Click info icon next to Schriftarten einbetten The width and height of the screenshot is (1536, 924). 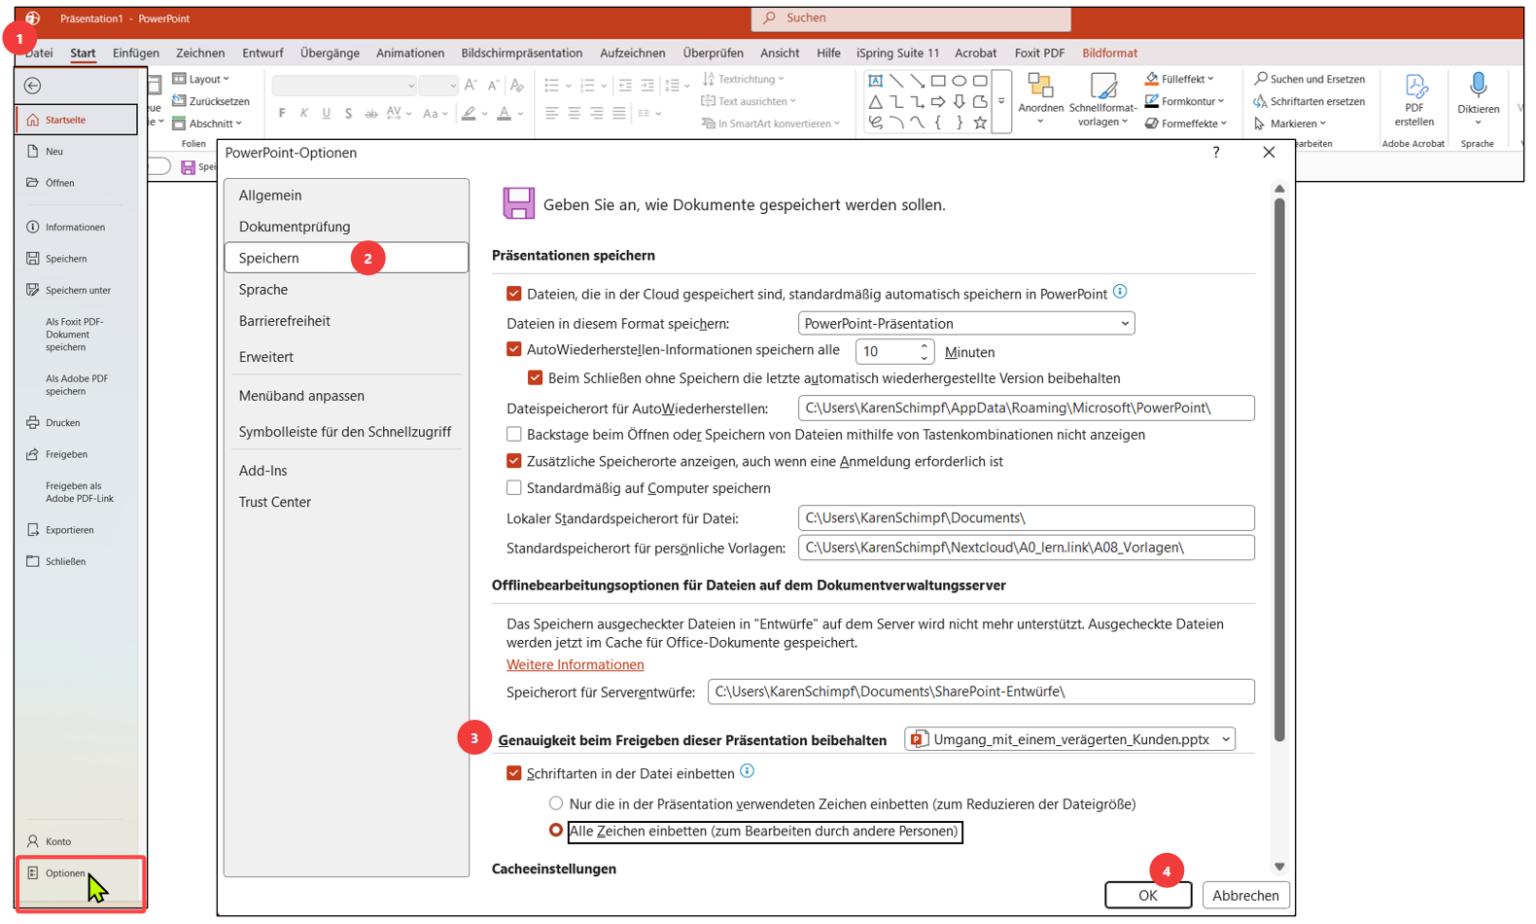tap(747, 771)
